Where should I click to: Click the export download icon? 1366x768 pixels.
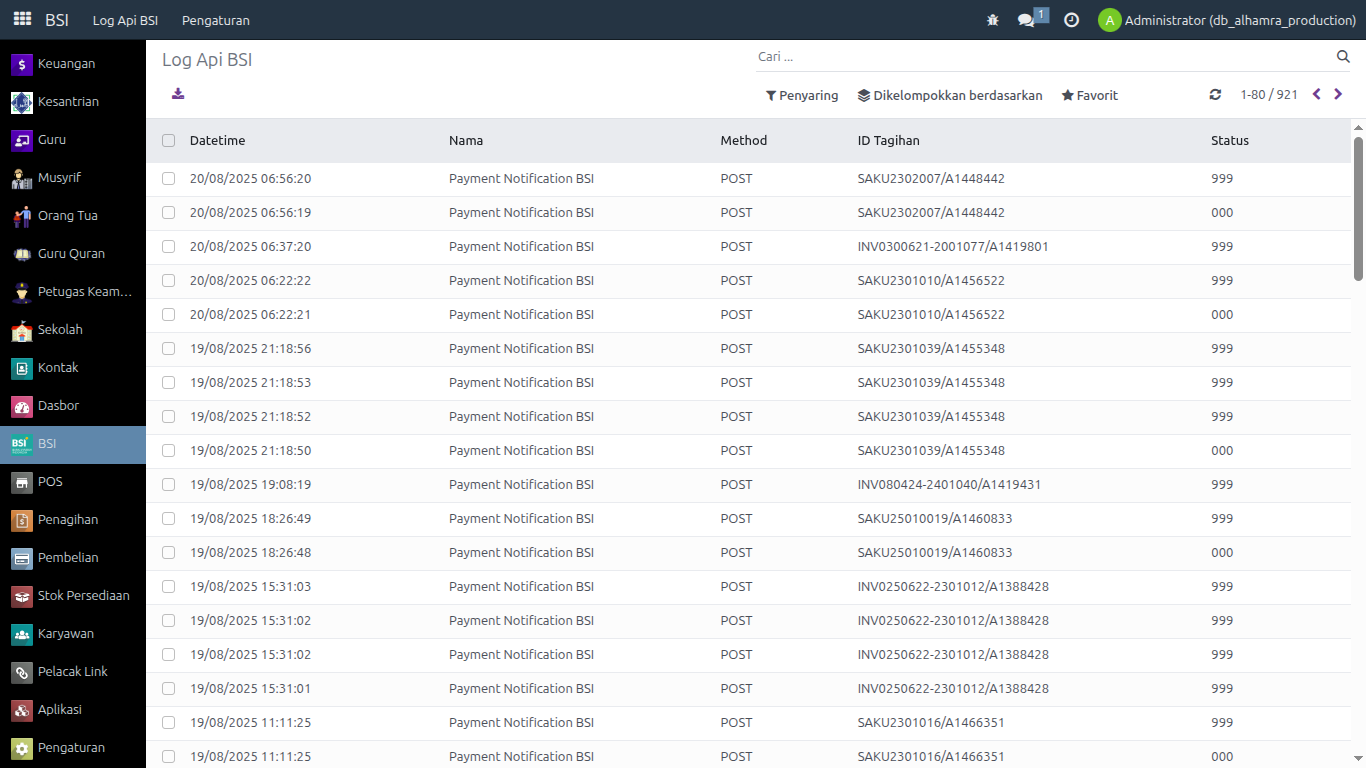[x=178, y=94]
